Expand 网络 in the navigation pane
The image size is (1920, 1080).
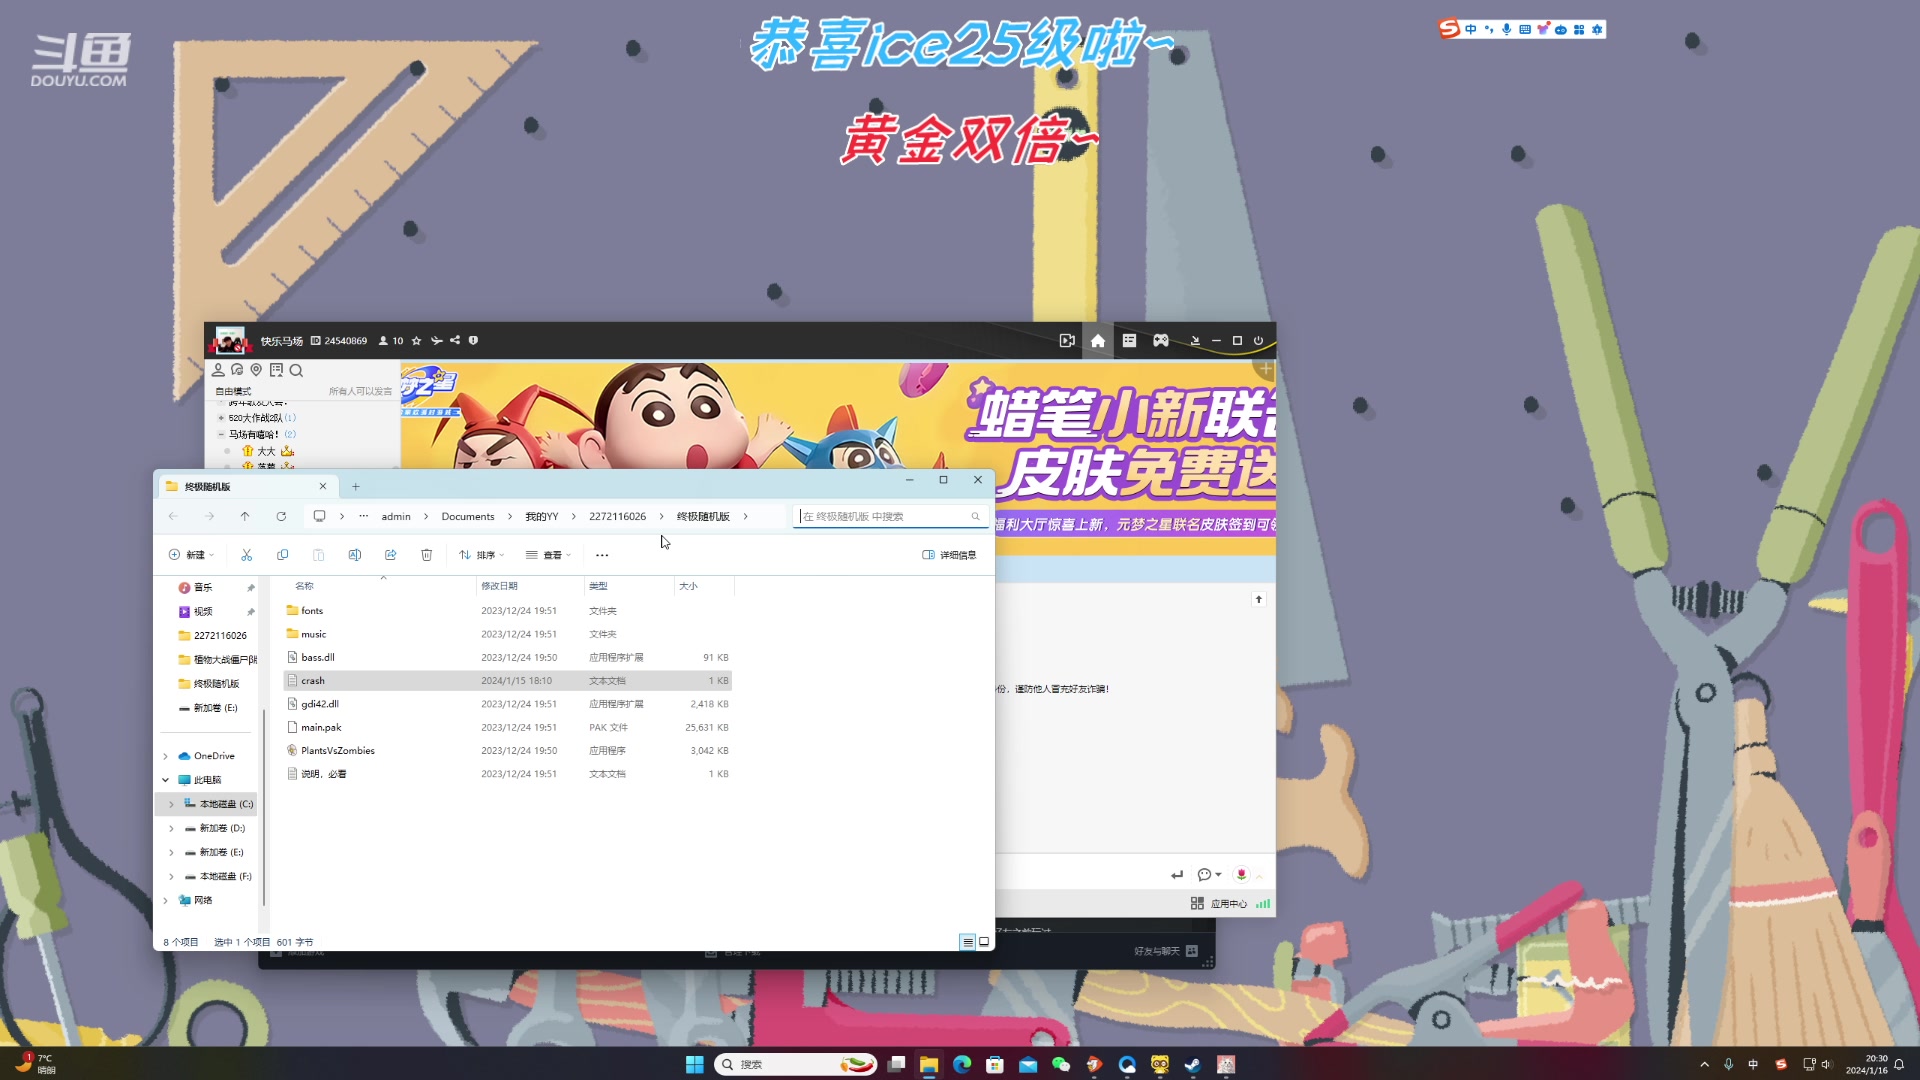166,900
